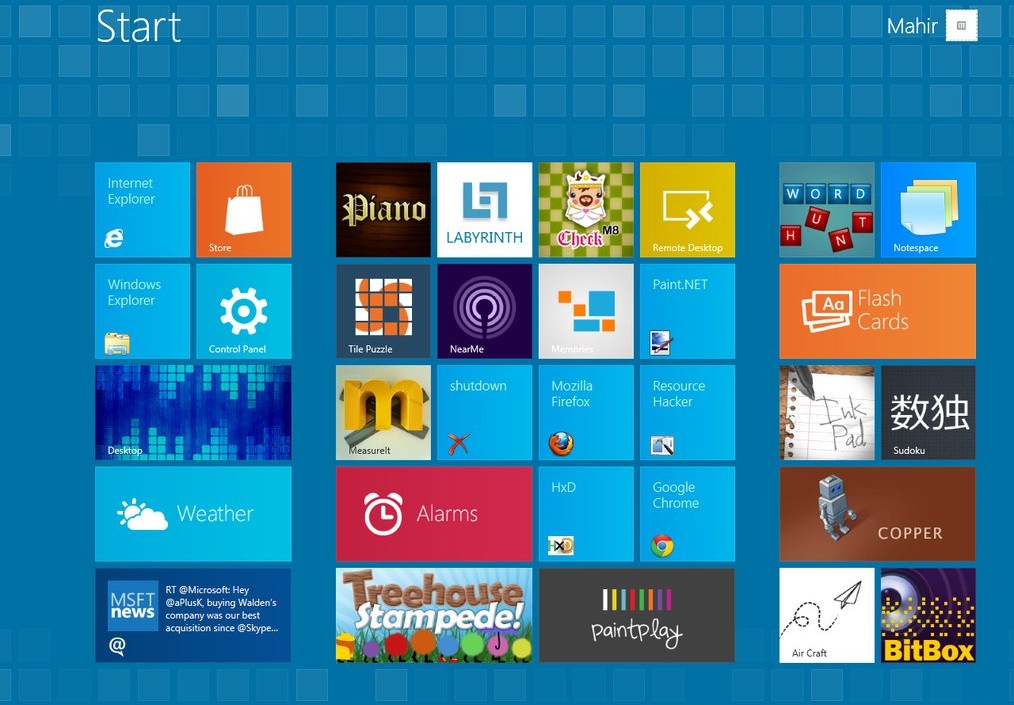Launch the Tile Puzzle game
Viewport: 1014px width, 705px height.
[383, 311]
